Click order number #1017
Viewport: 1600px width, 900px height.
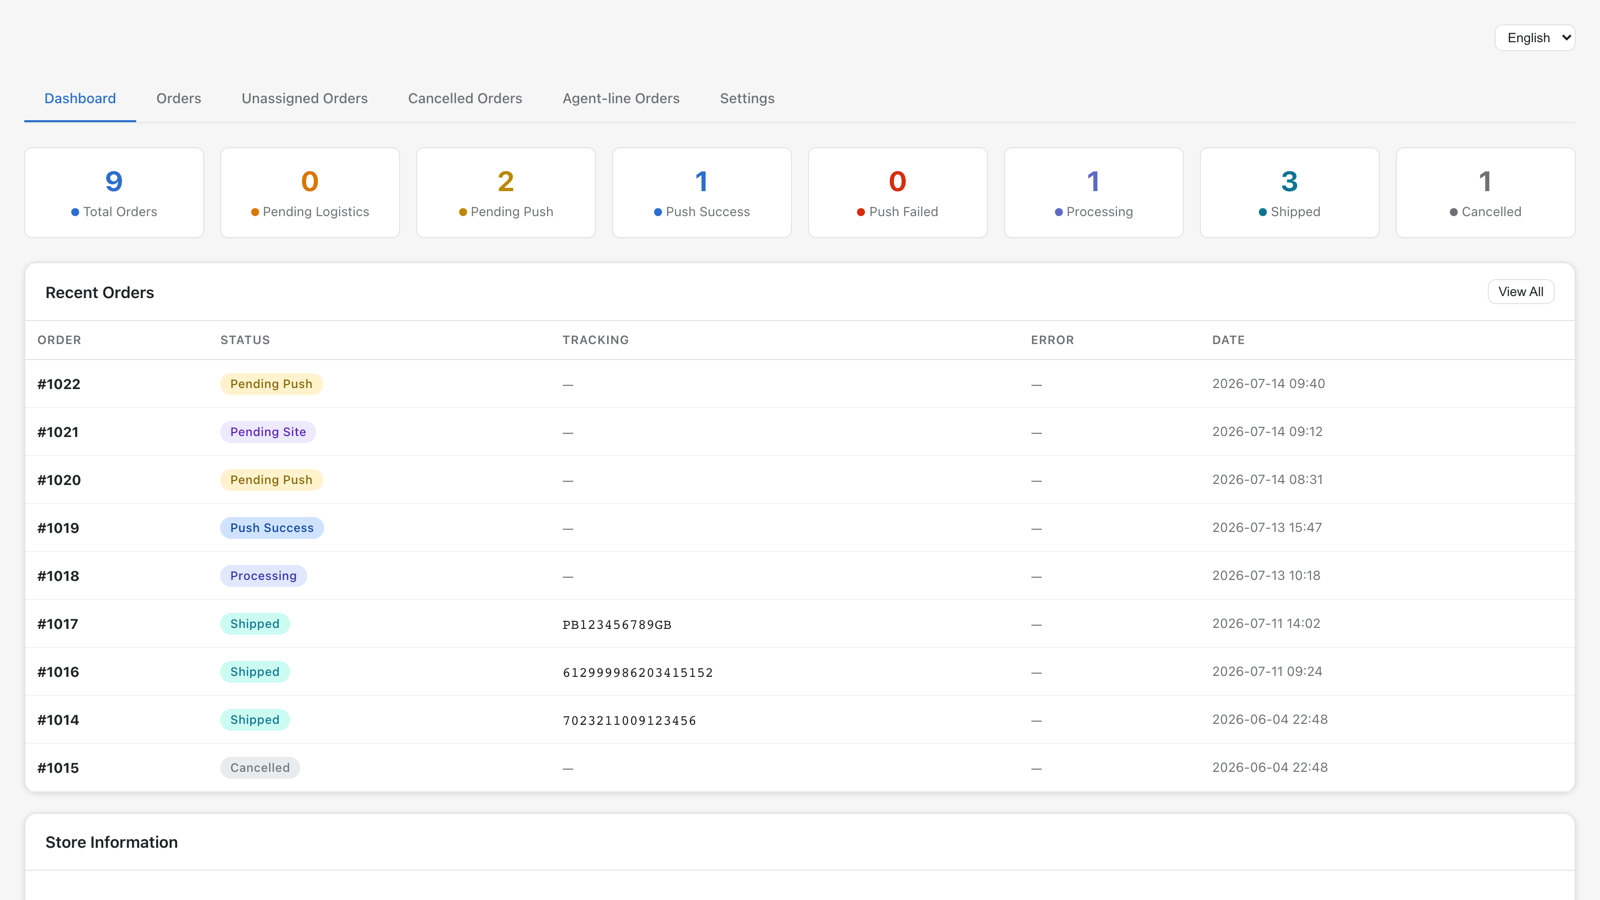58,624
